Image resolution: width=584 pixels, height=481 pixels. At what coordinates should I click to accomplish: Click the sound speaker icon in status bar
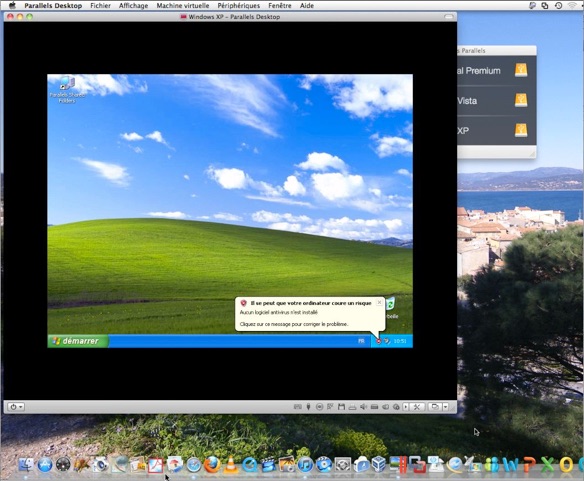[x=363, y=407]
